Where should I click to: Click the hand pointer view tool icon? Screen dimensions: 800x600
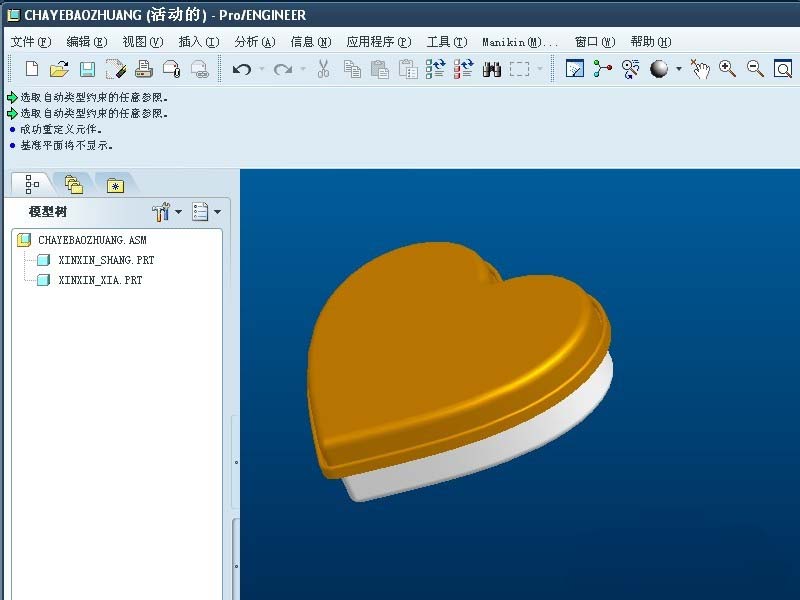tap(700, 68)
